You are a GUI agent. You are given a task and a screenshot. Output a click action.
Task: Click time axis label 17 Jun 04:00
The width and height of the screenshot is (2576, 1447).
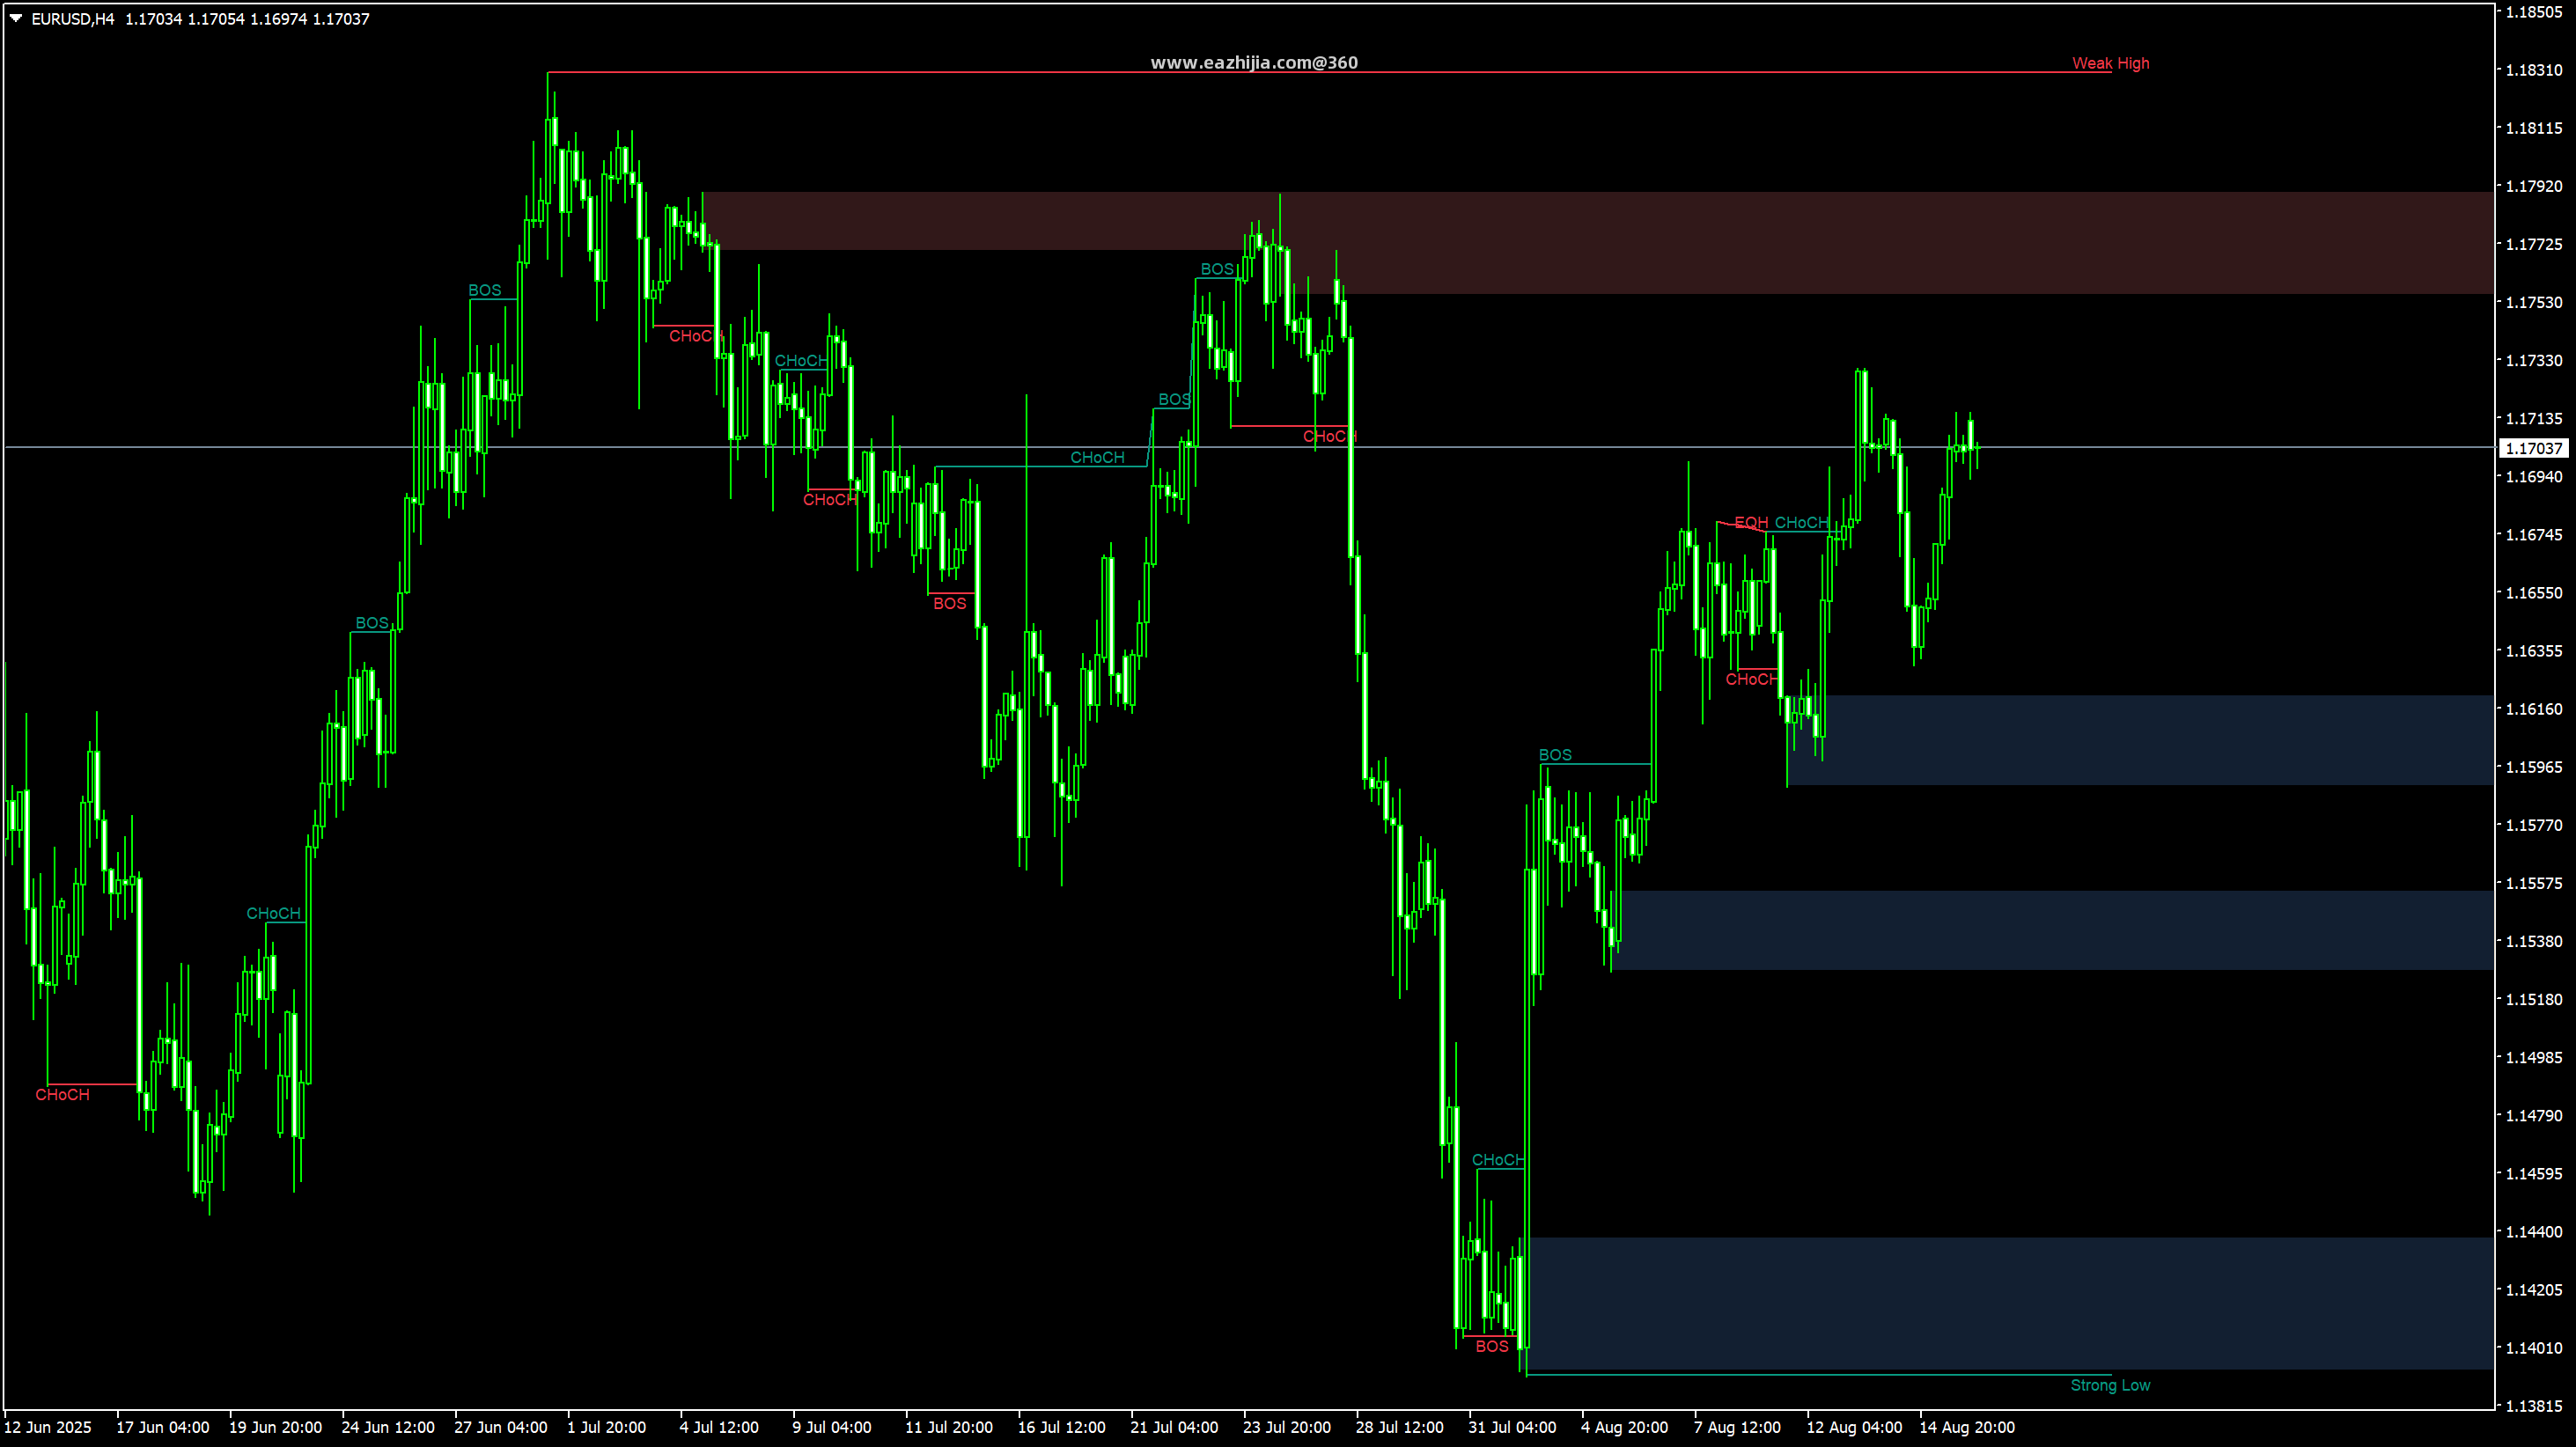(x=163, y=1427)
